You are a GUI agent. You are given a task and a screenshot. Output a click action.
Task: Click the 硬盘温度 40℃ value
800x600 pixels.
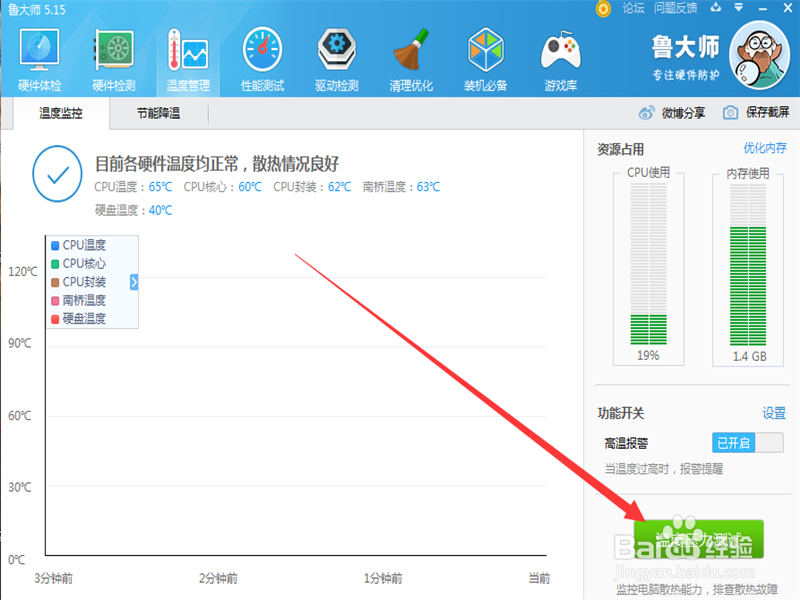(160, 210)
